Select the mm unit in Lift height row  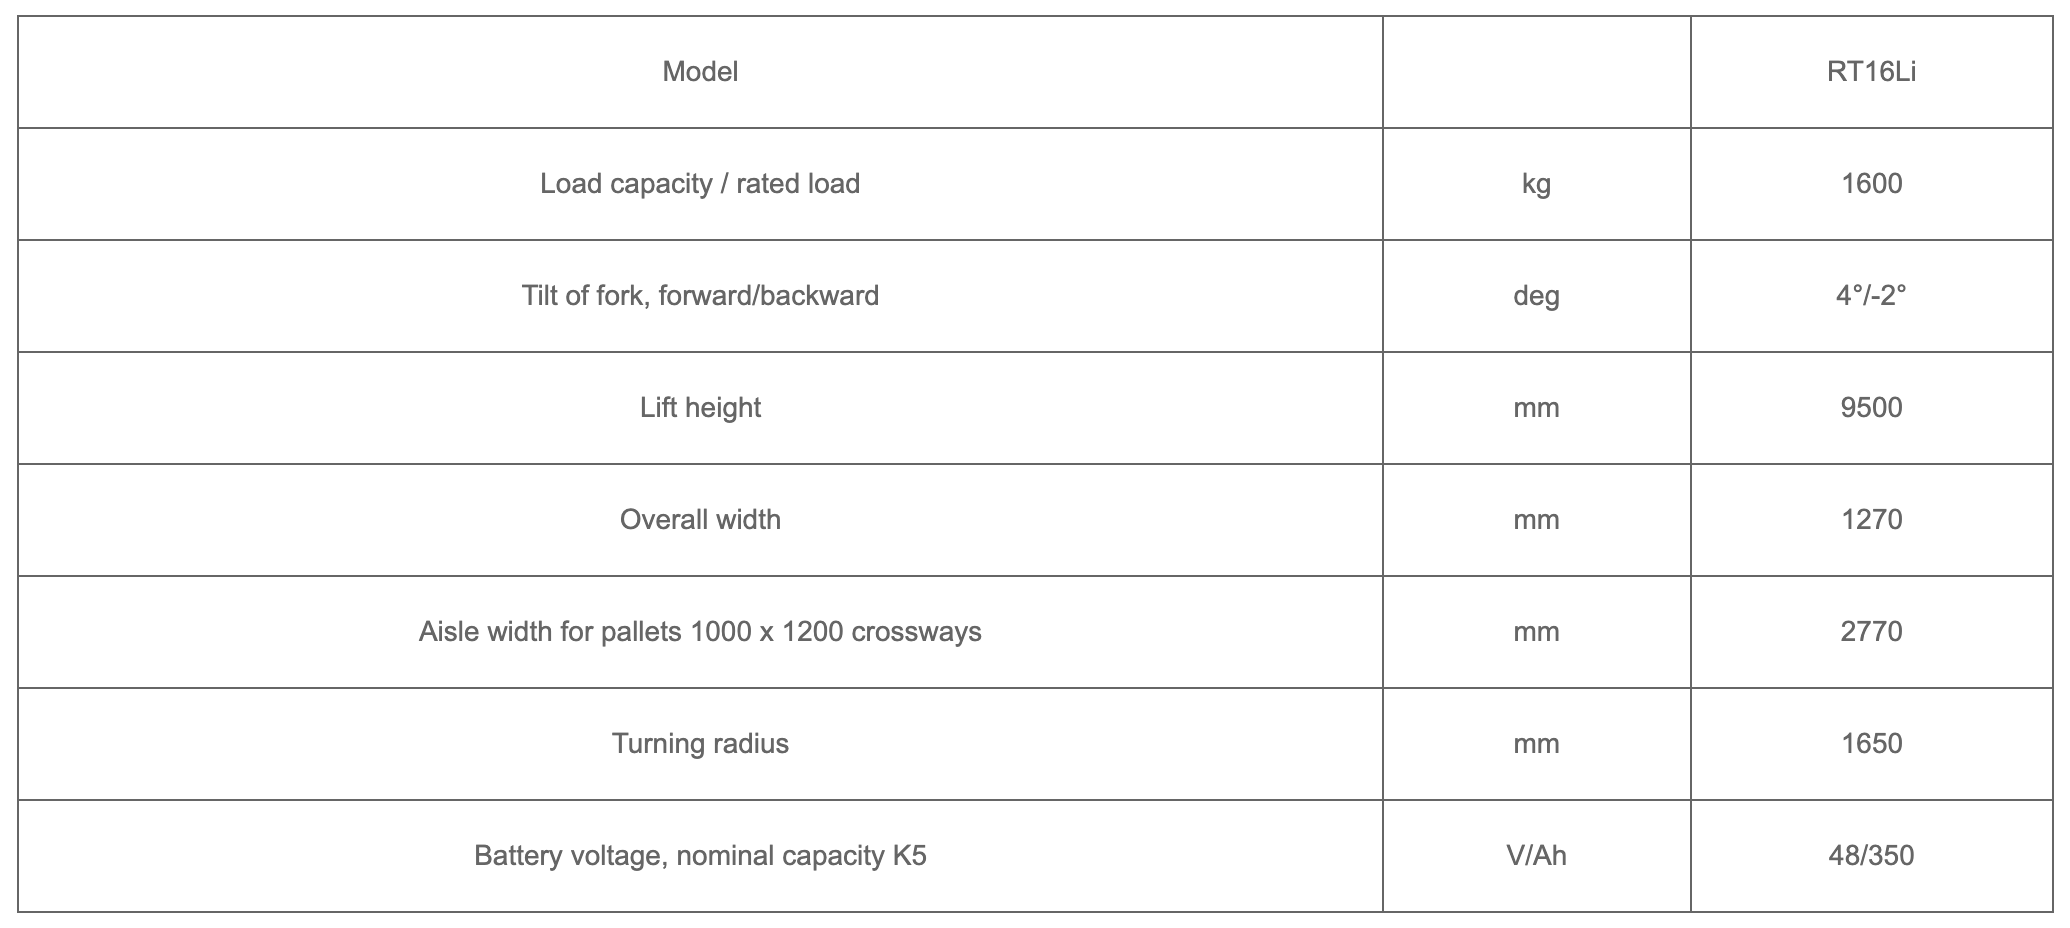coord(1536,408)
